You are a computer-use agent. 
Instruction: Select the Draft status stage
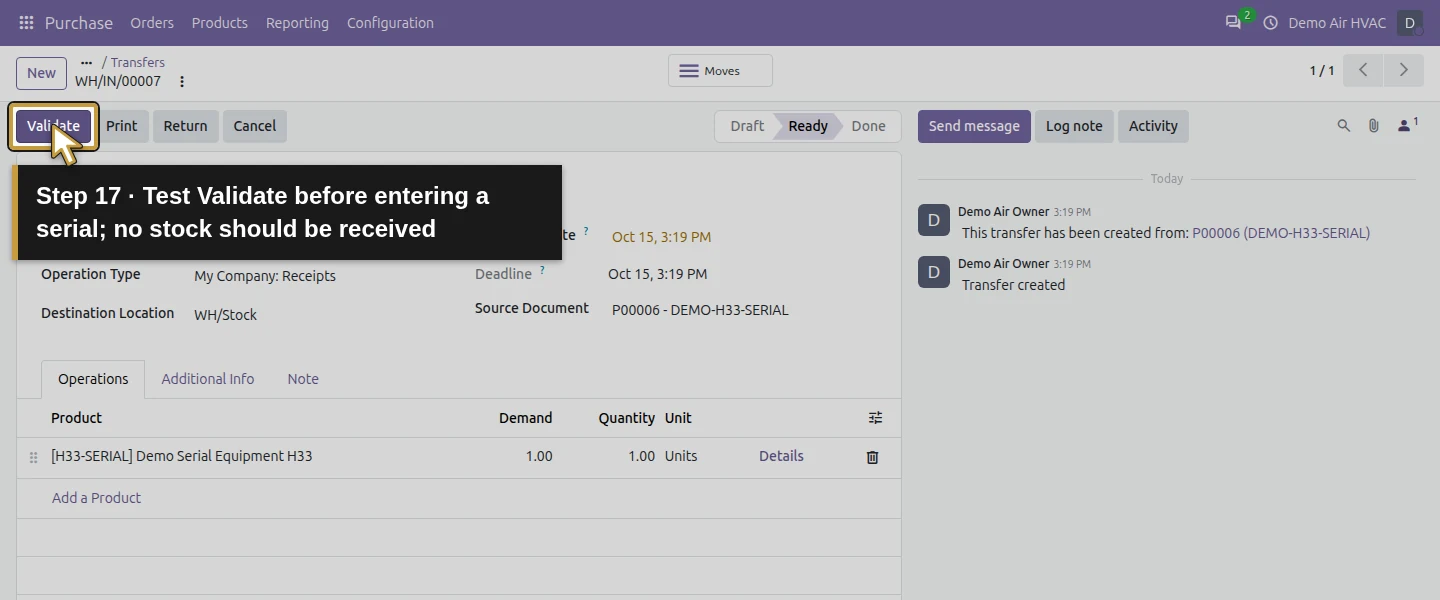click(746, 126)
